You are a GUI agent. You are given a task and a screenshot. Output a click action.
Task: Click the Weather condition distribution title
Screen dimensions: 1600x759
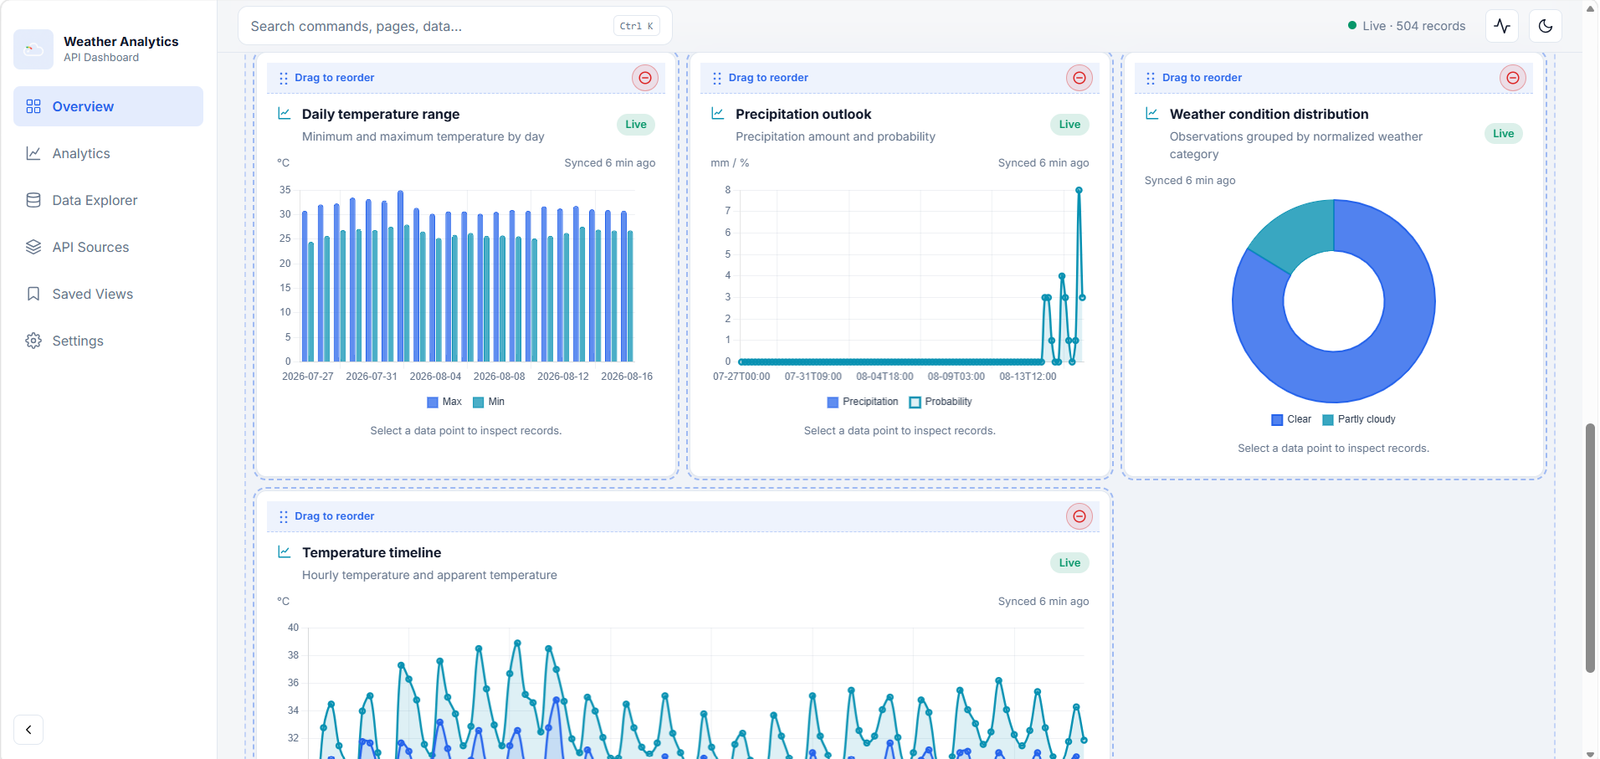[x=1269, y=114]
